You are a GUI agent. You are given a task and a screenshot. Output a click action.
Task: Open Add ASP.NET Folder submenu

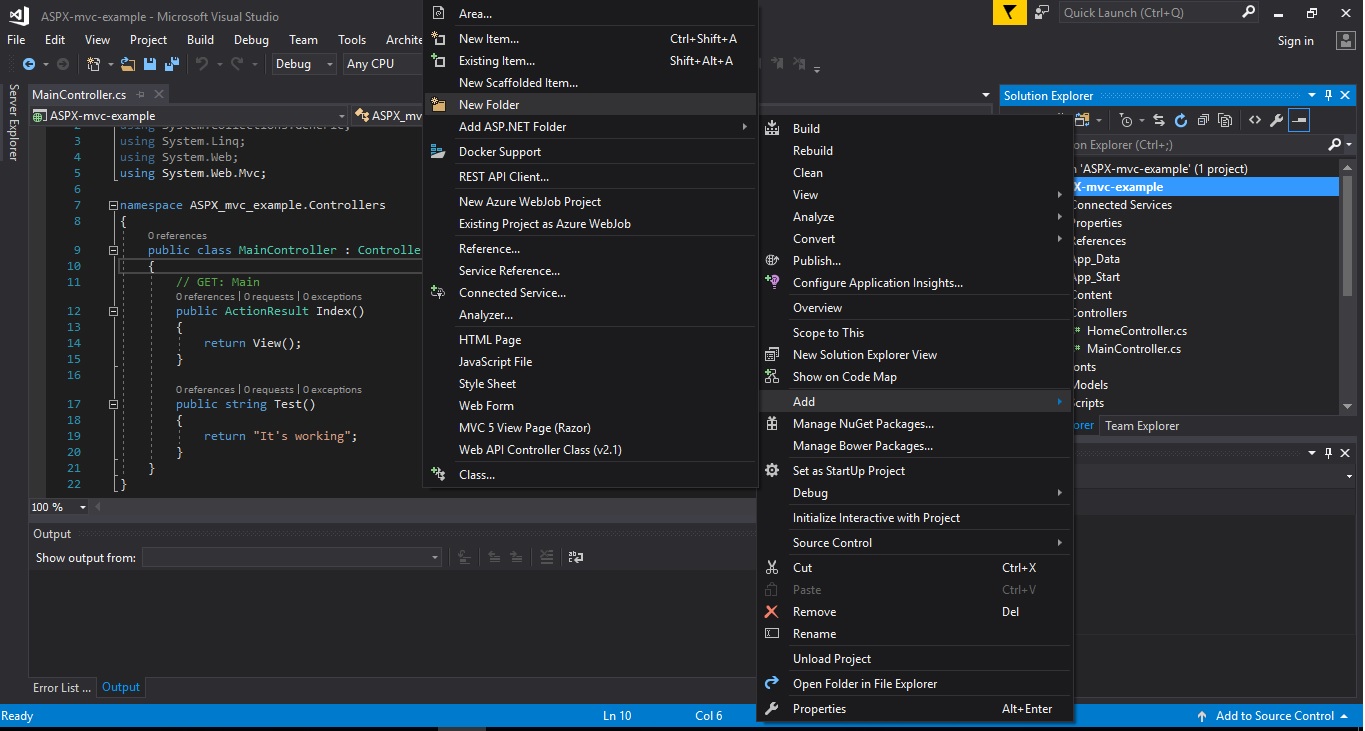click(x=590, y=127)
